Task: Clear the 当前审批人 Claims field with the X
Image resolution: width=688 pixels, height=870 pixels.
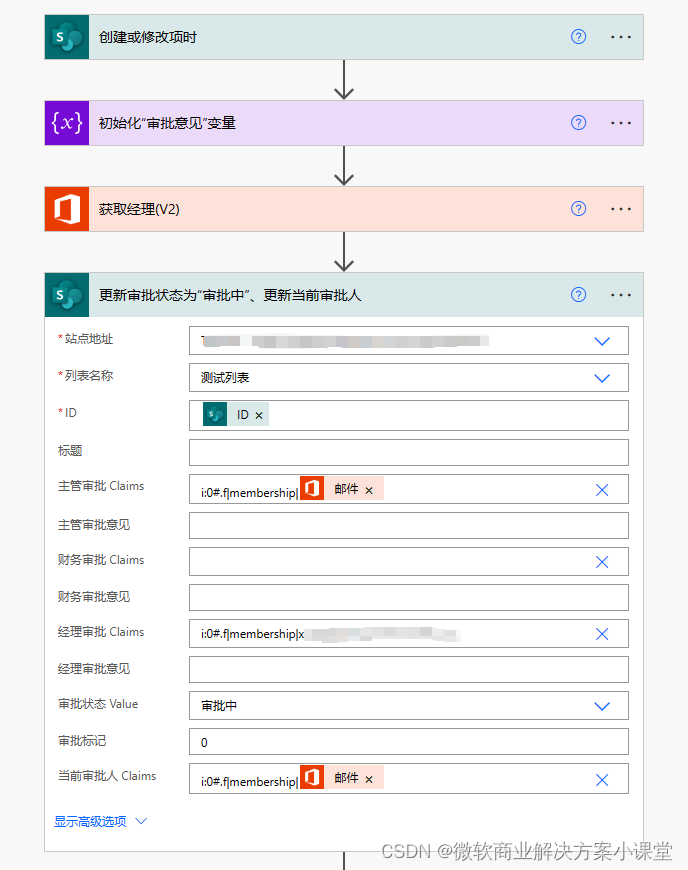Action: pyautogui.click(x=602, y=780)
